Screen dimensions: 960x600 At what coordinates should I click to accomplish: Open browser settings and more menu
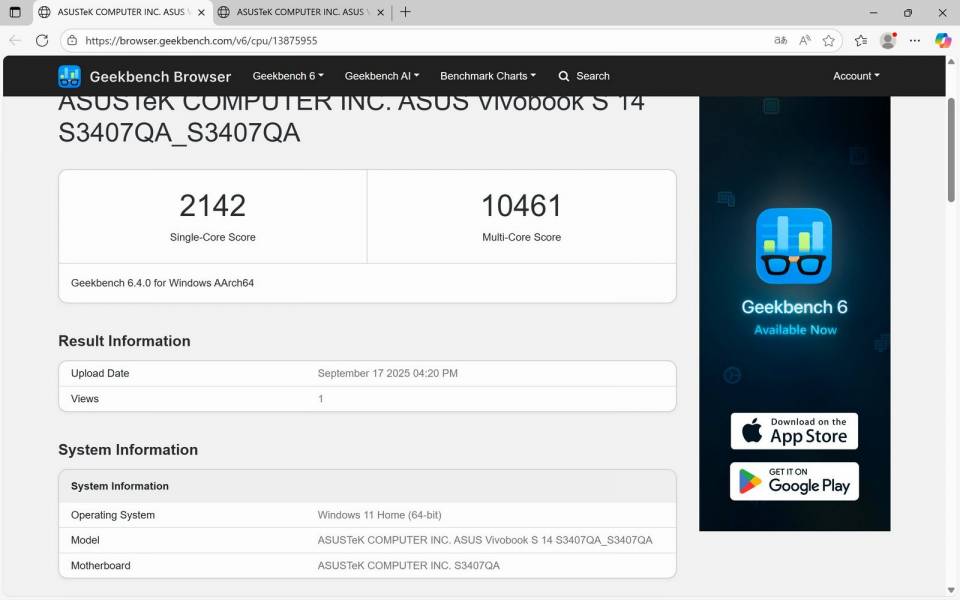click(x=914, y=41)
